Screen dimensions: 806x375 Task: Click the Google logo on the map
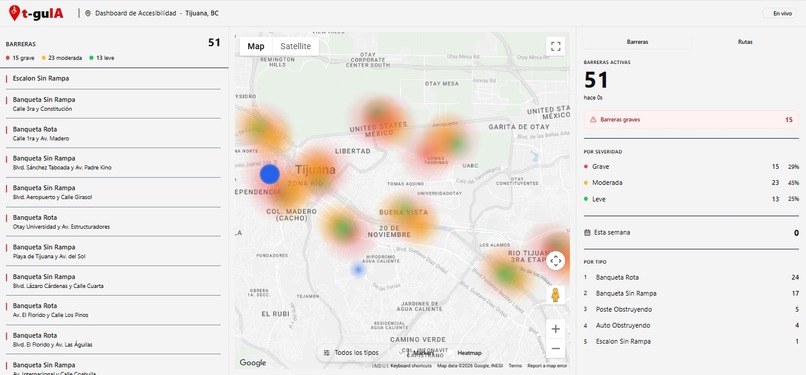pos(253,363)
